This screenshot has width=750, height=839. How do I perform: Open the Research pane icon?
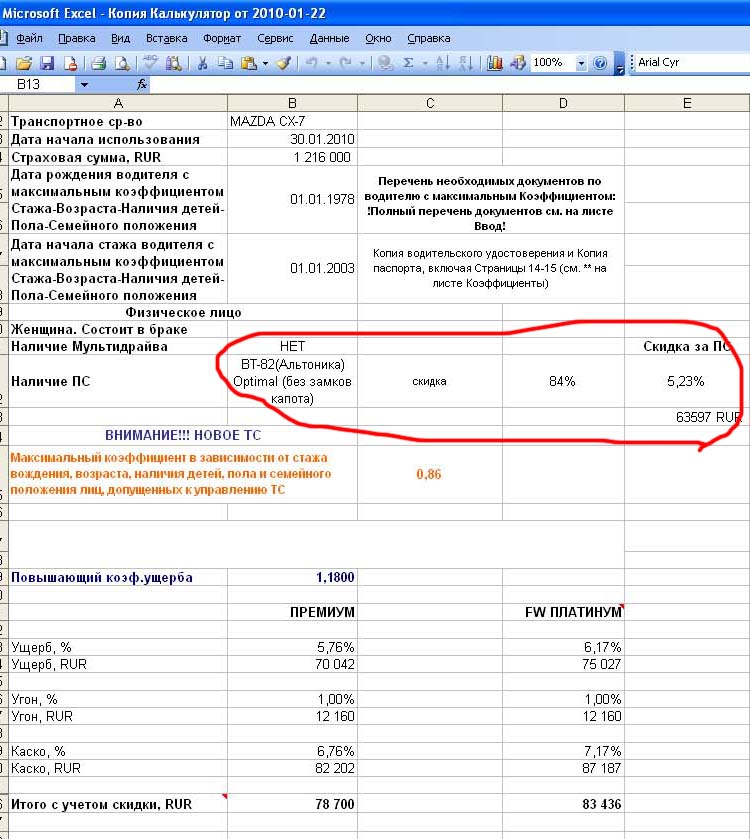tap(173, 63)
